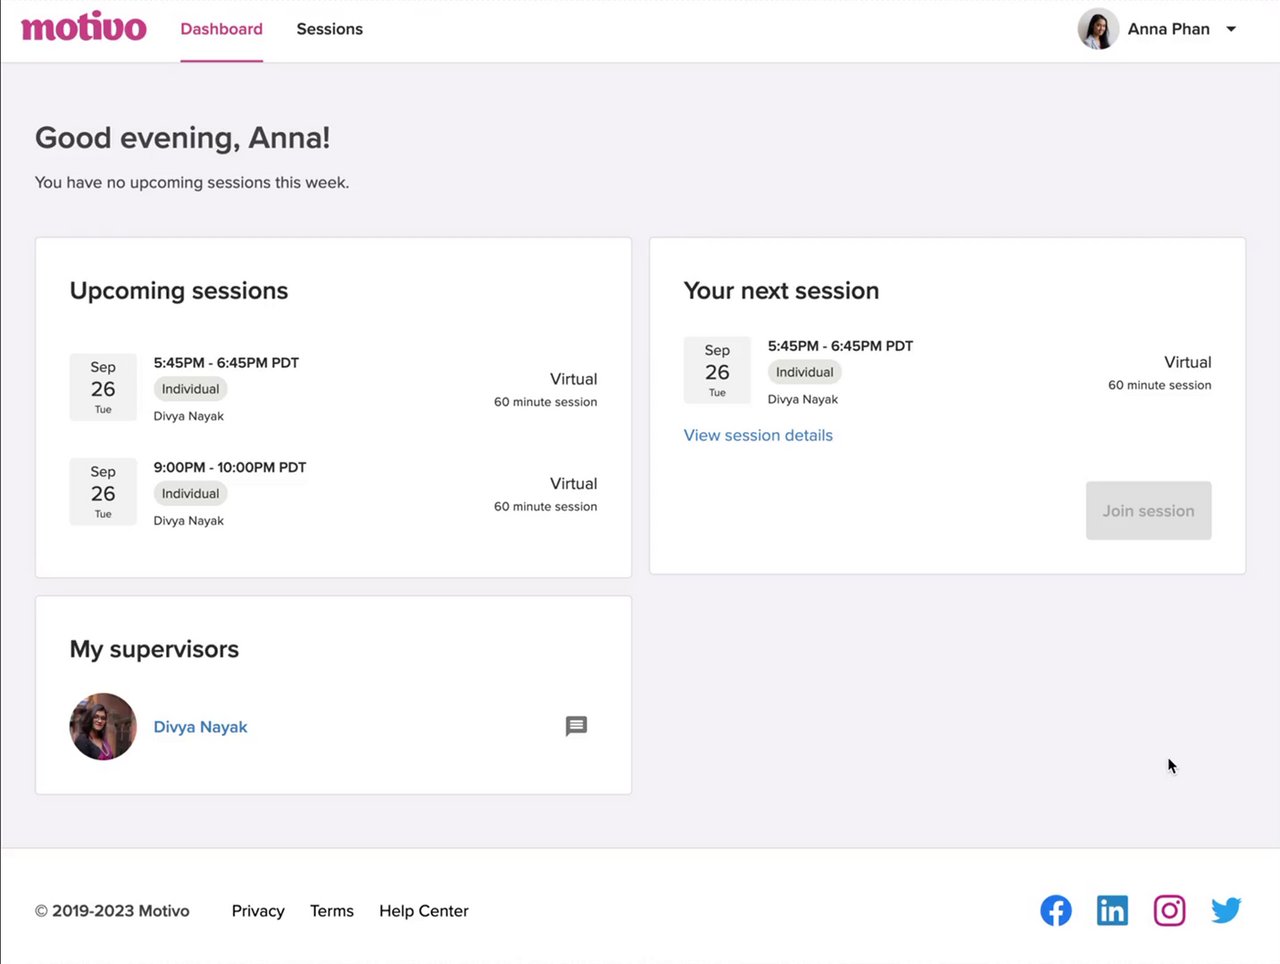Select the 5:45PM upcoming session entry

point(226,363)
